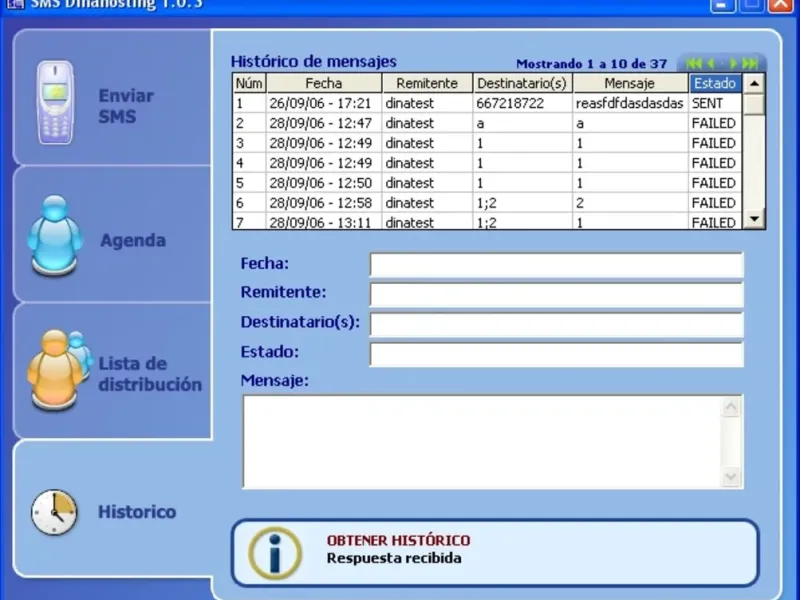The image size is (800, 600).
Task: Open the Lista de distribución tab
Action: (112, 370)
